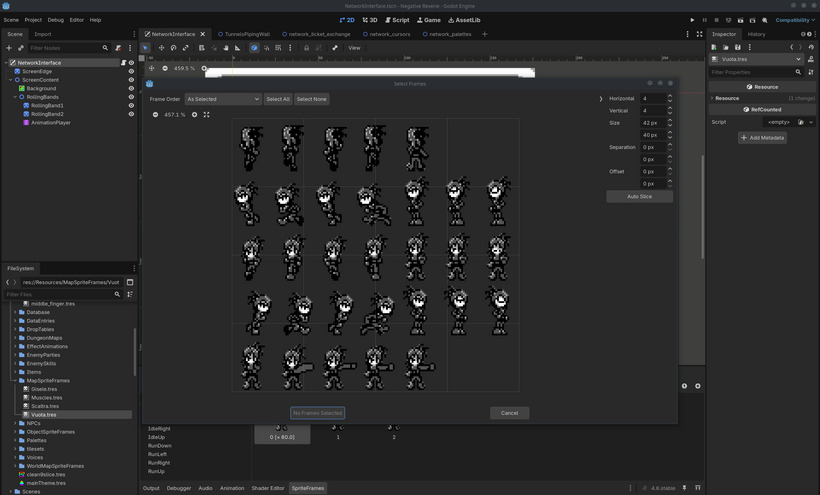Open the object history list icon in Inspector

click(x=811, y=47)
